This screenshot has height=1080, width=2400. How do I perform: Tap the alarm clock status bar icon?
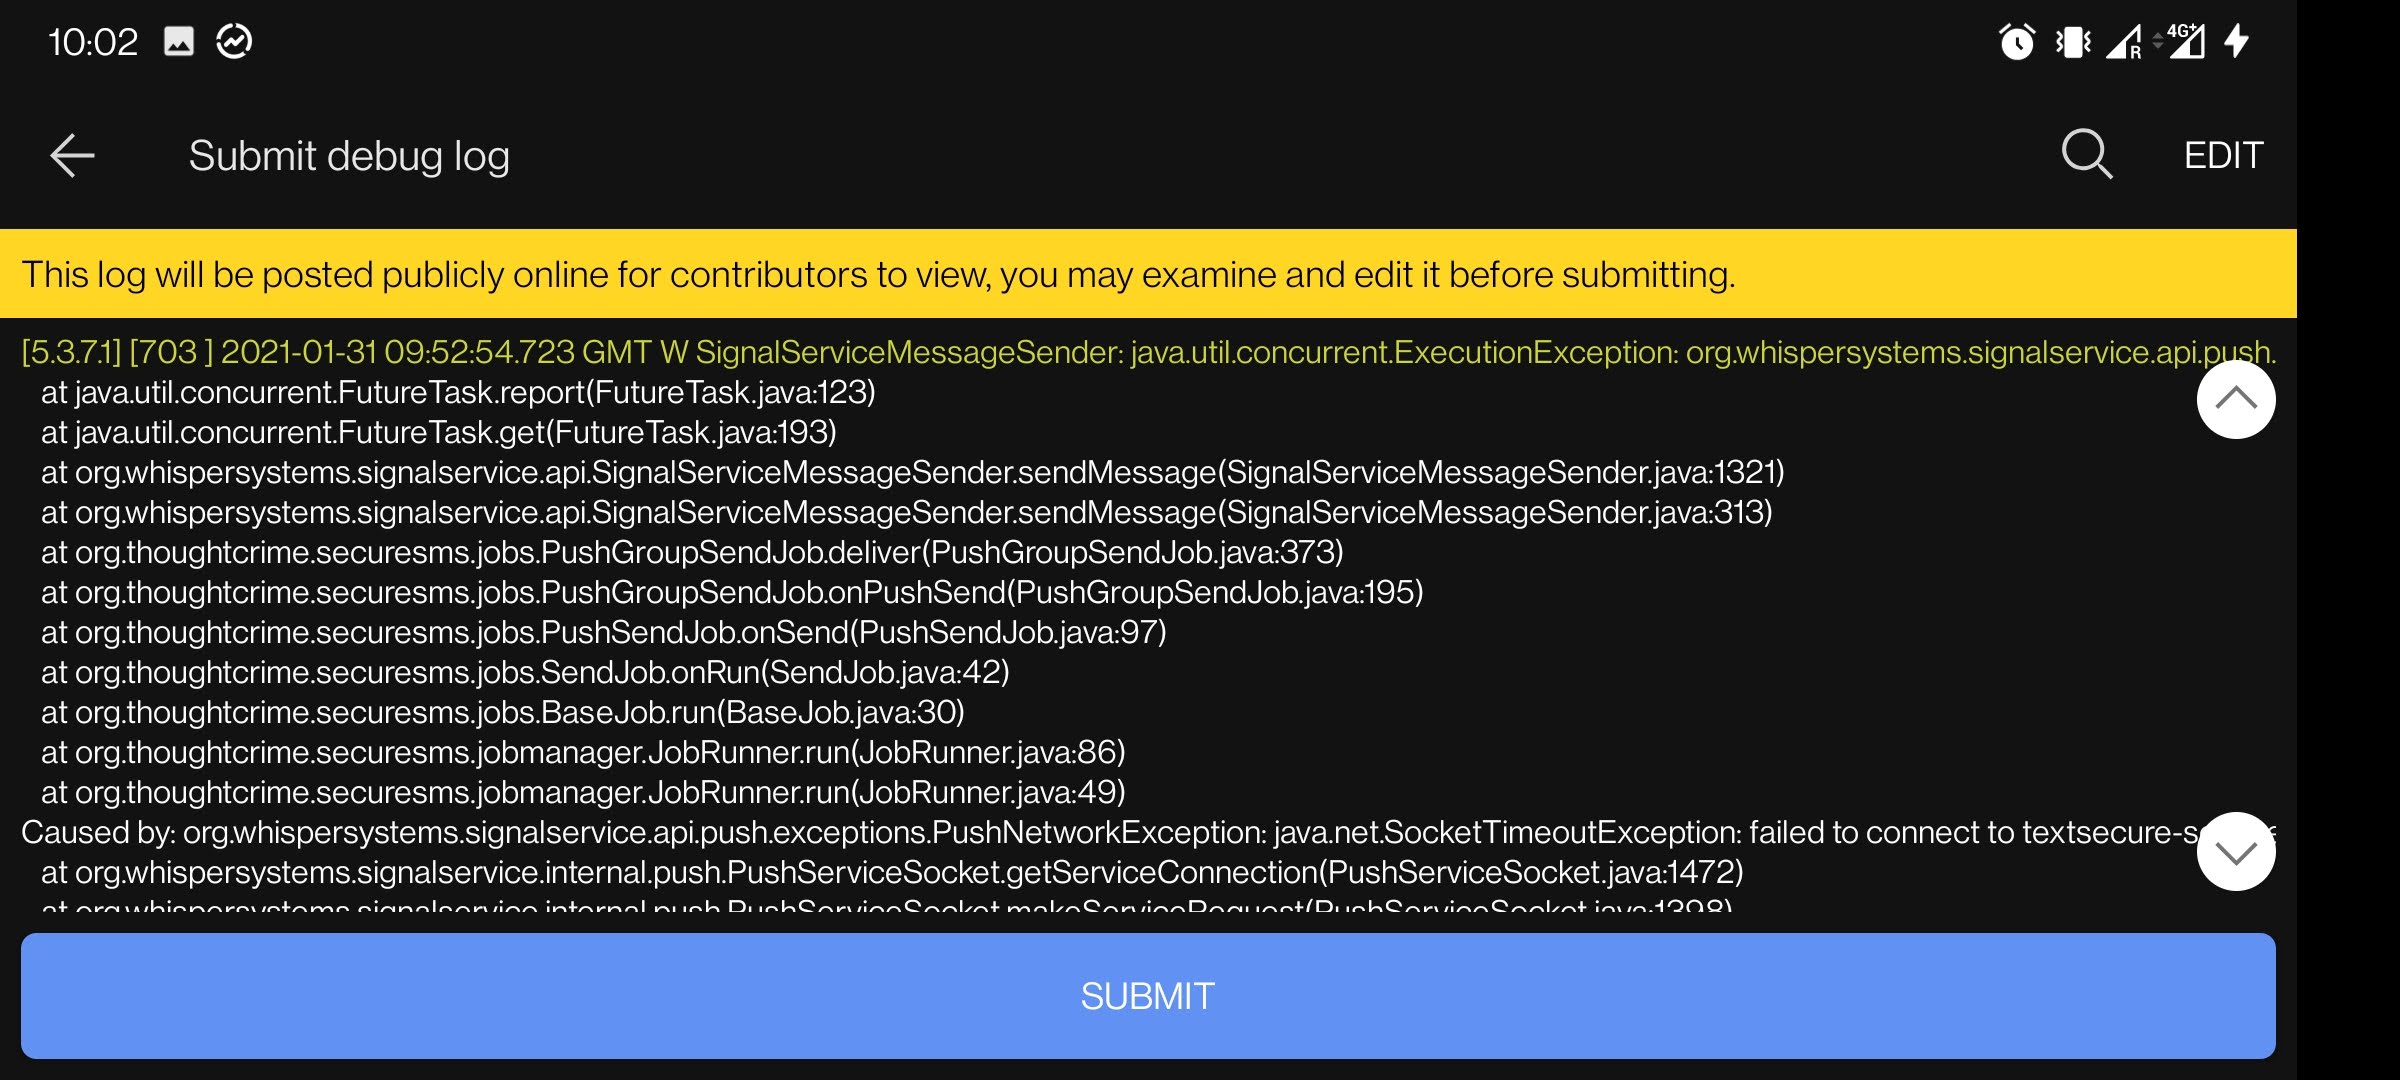[x=2017, y=42]
